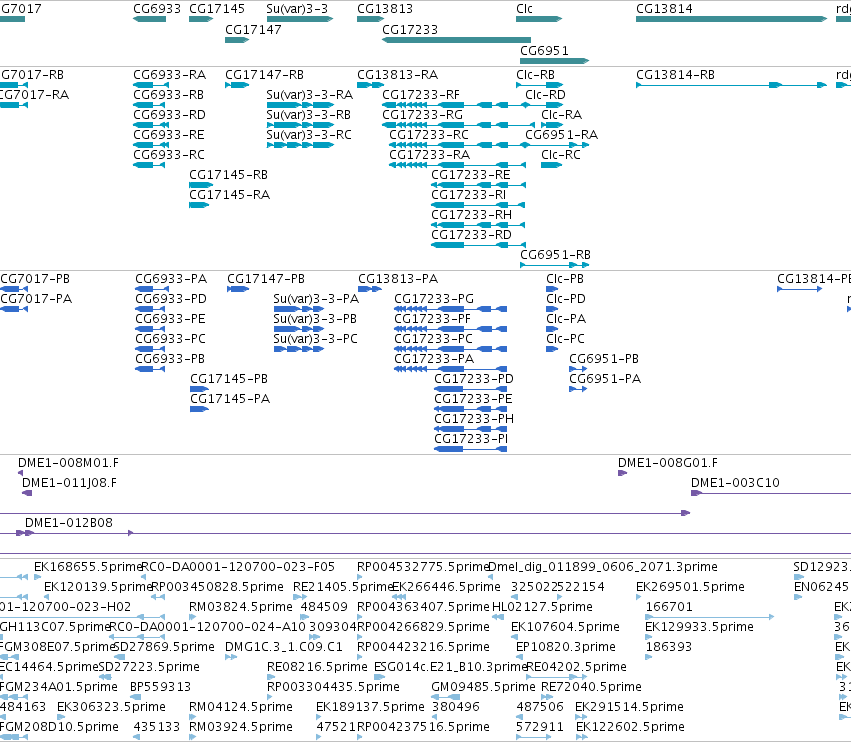Click the long teal bar under CG13814

point(731,19)
